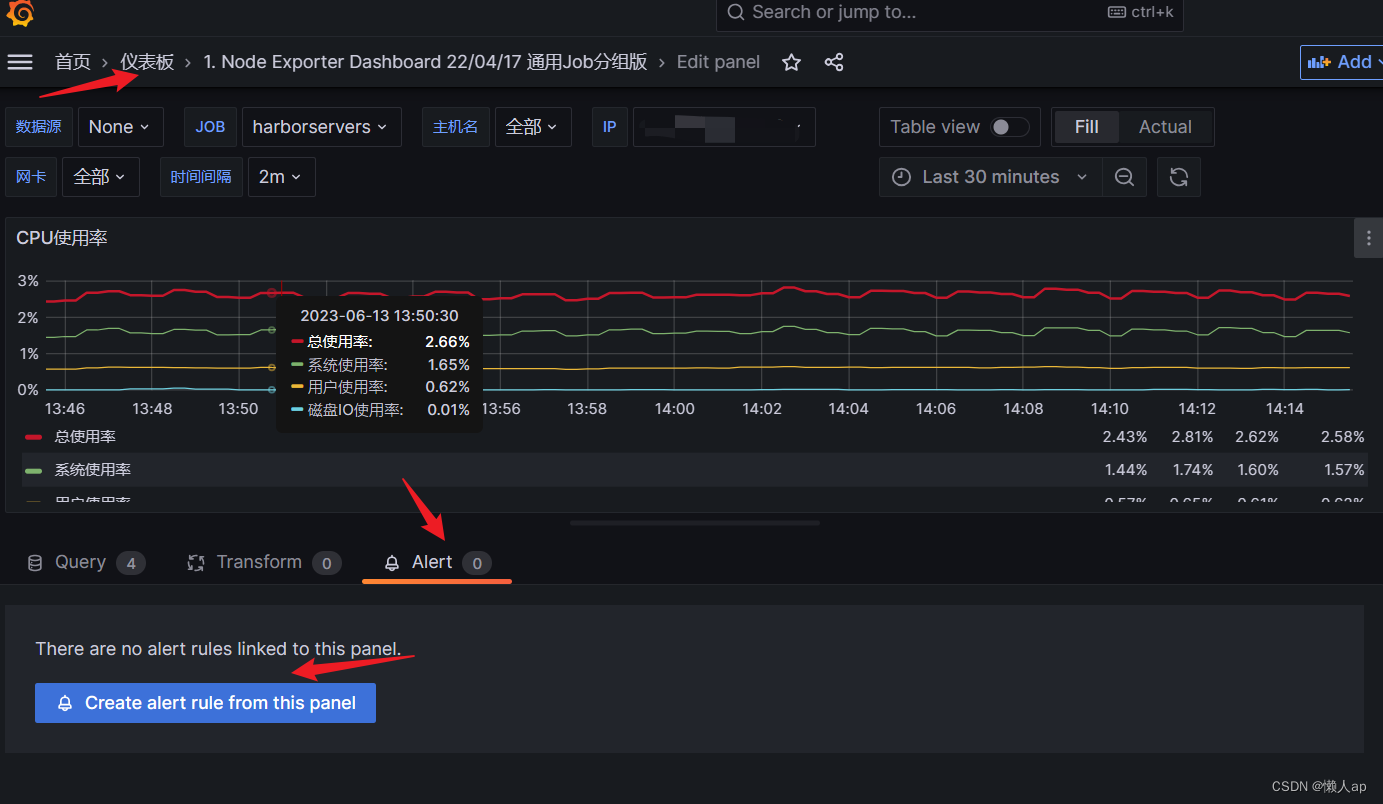The image size is (1383, 804).
Task: Open the hamburger navigation menu
Action: coord(20,62)
